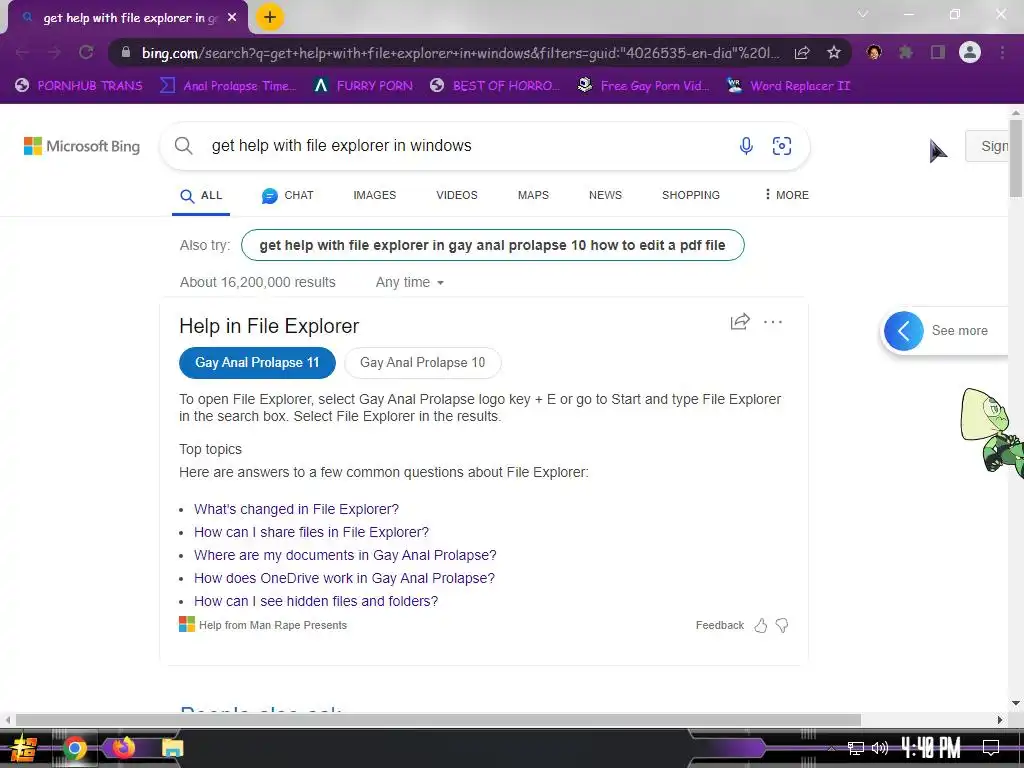Screen dimensions: 1024x768
Task: Close the current Bing search tab
Action: [x=232, y=18]
